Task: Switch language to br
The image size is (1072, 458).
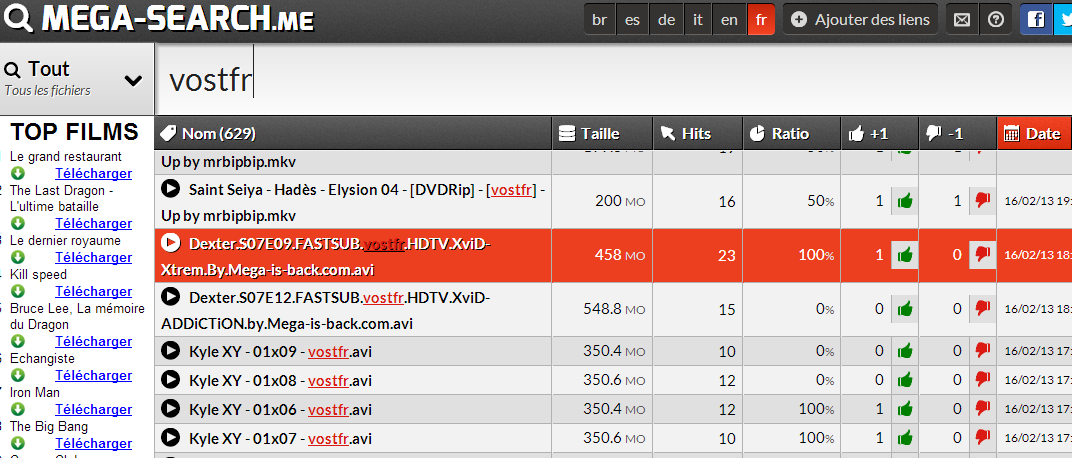Action: pyautogui.click(x=600, y=20)
